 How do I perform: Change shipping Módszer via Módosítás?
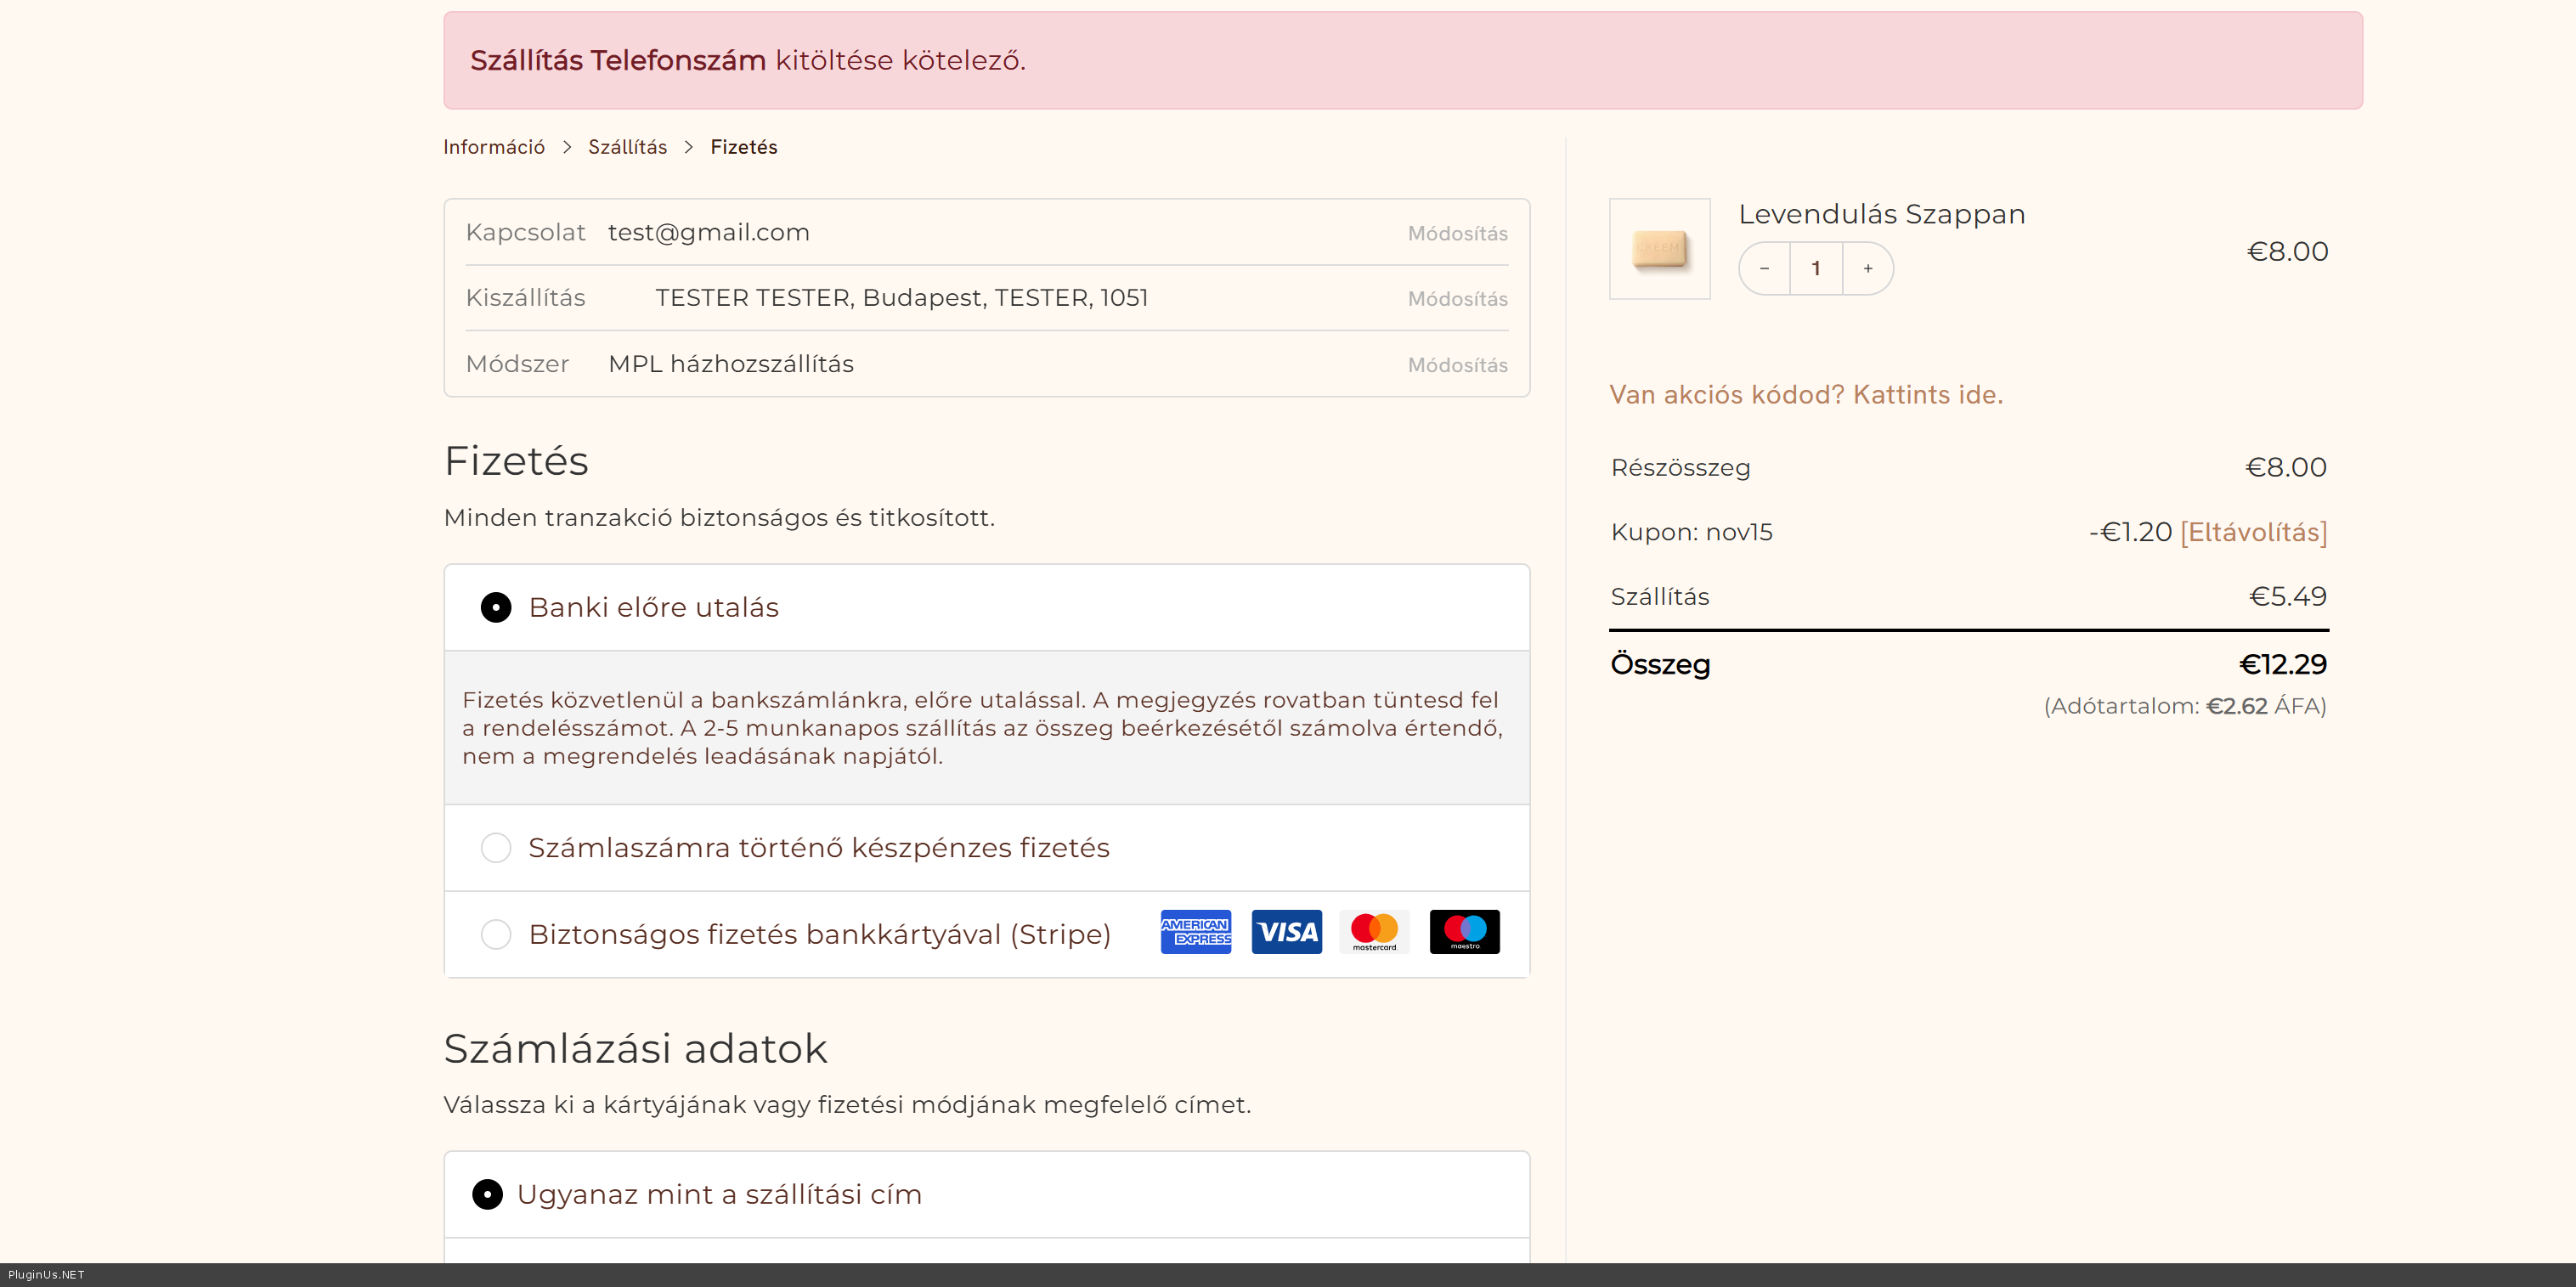click(x=1457, y=365)
